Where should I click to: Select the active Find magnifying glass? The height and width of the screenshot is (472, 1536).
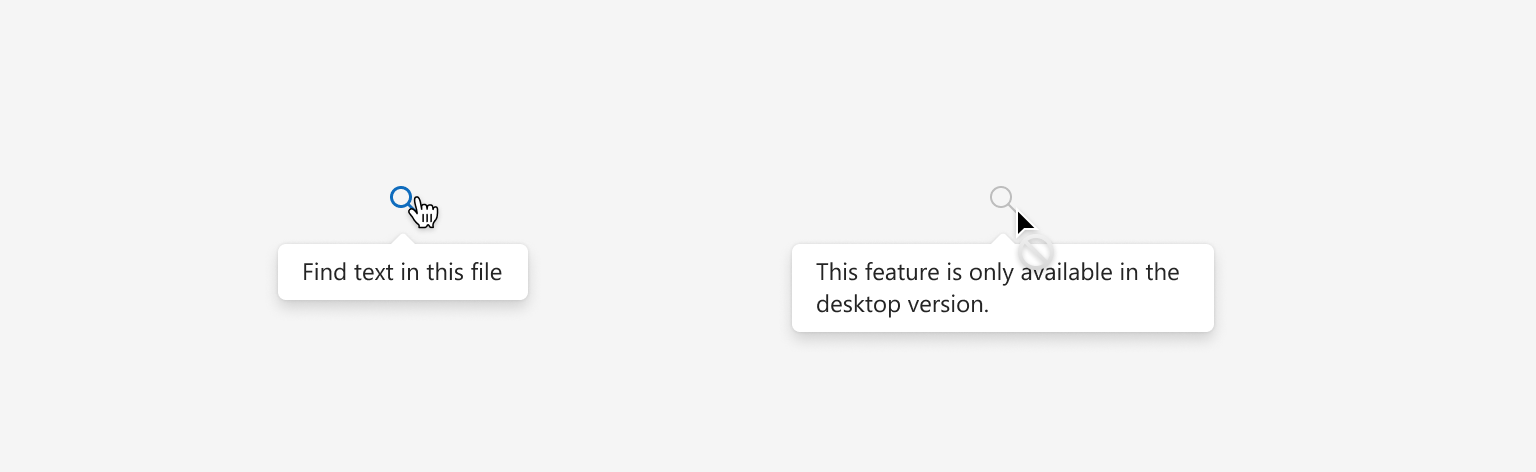pyautogui.click(x=403, y=199)
